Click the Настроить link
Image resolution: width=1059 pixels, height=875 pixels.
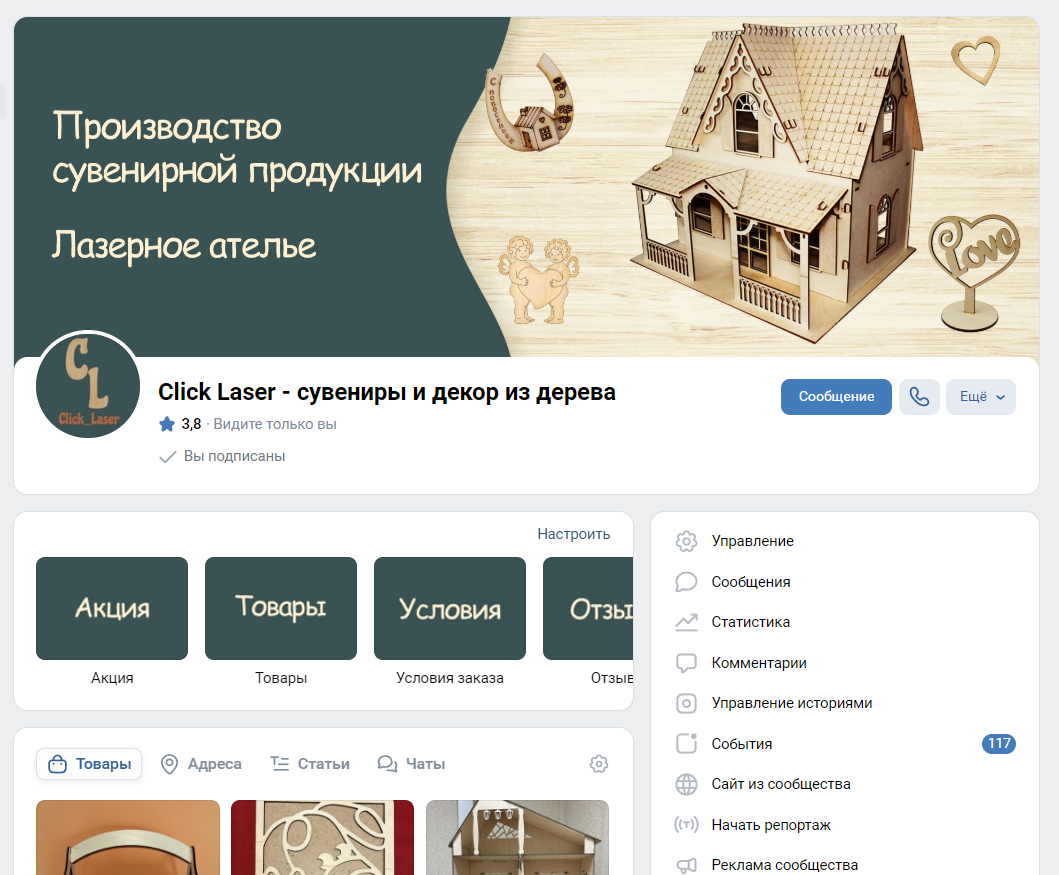pos(573,534)
